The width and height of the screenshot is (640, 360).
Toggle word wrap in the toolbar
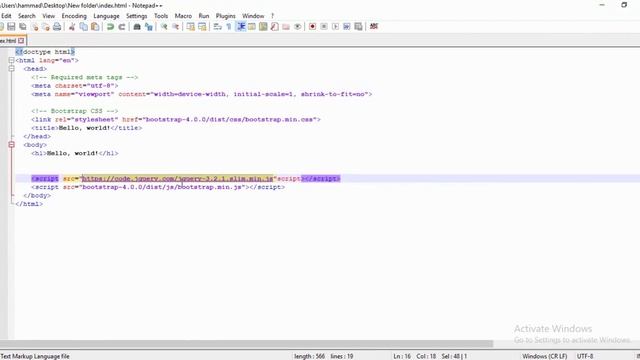[217, 27]
